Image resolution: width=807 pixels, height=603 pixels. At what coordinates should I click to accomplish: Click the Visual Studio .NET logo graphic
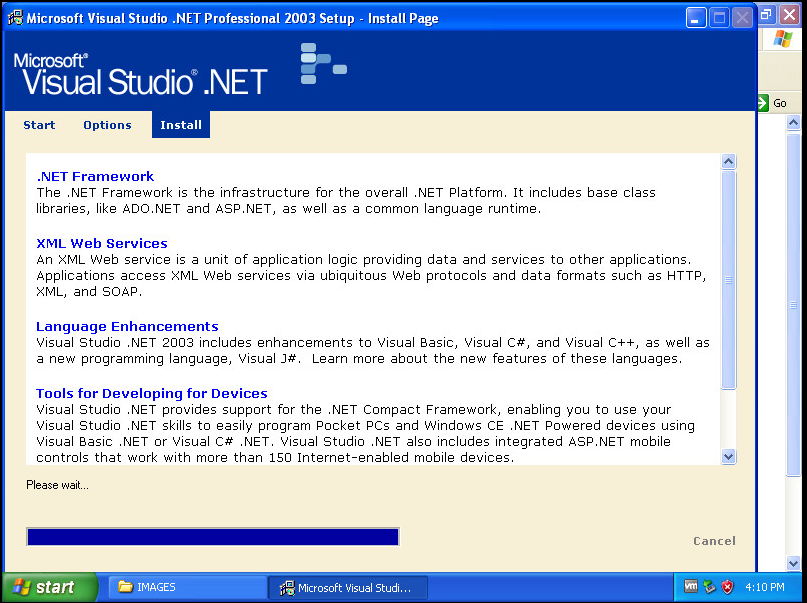tap(324, 63)
